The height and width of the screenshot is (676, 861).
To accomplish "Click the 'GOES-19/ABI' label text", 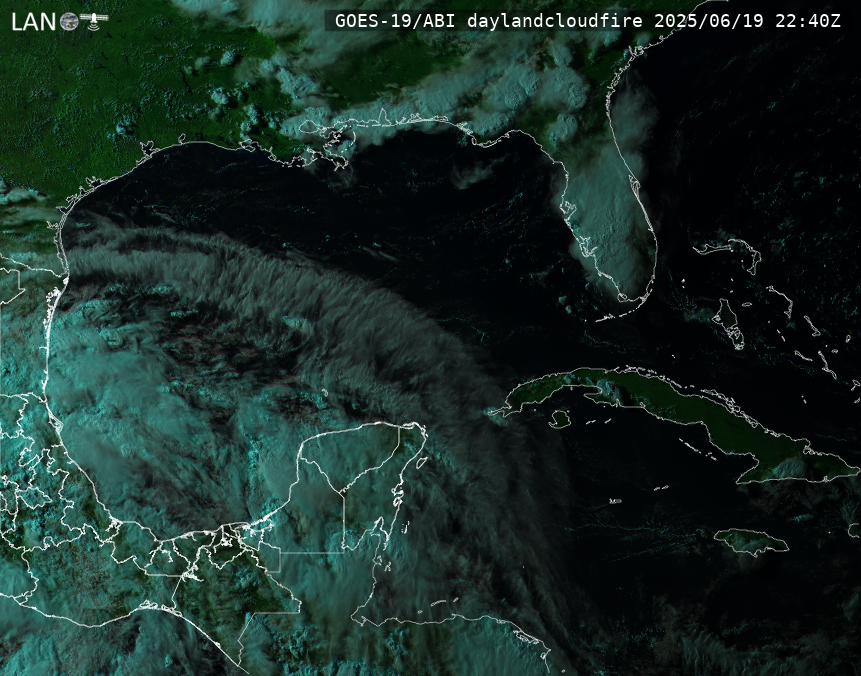I will (395, 21).
